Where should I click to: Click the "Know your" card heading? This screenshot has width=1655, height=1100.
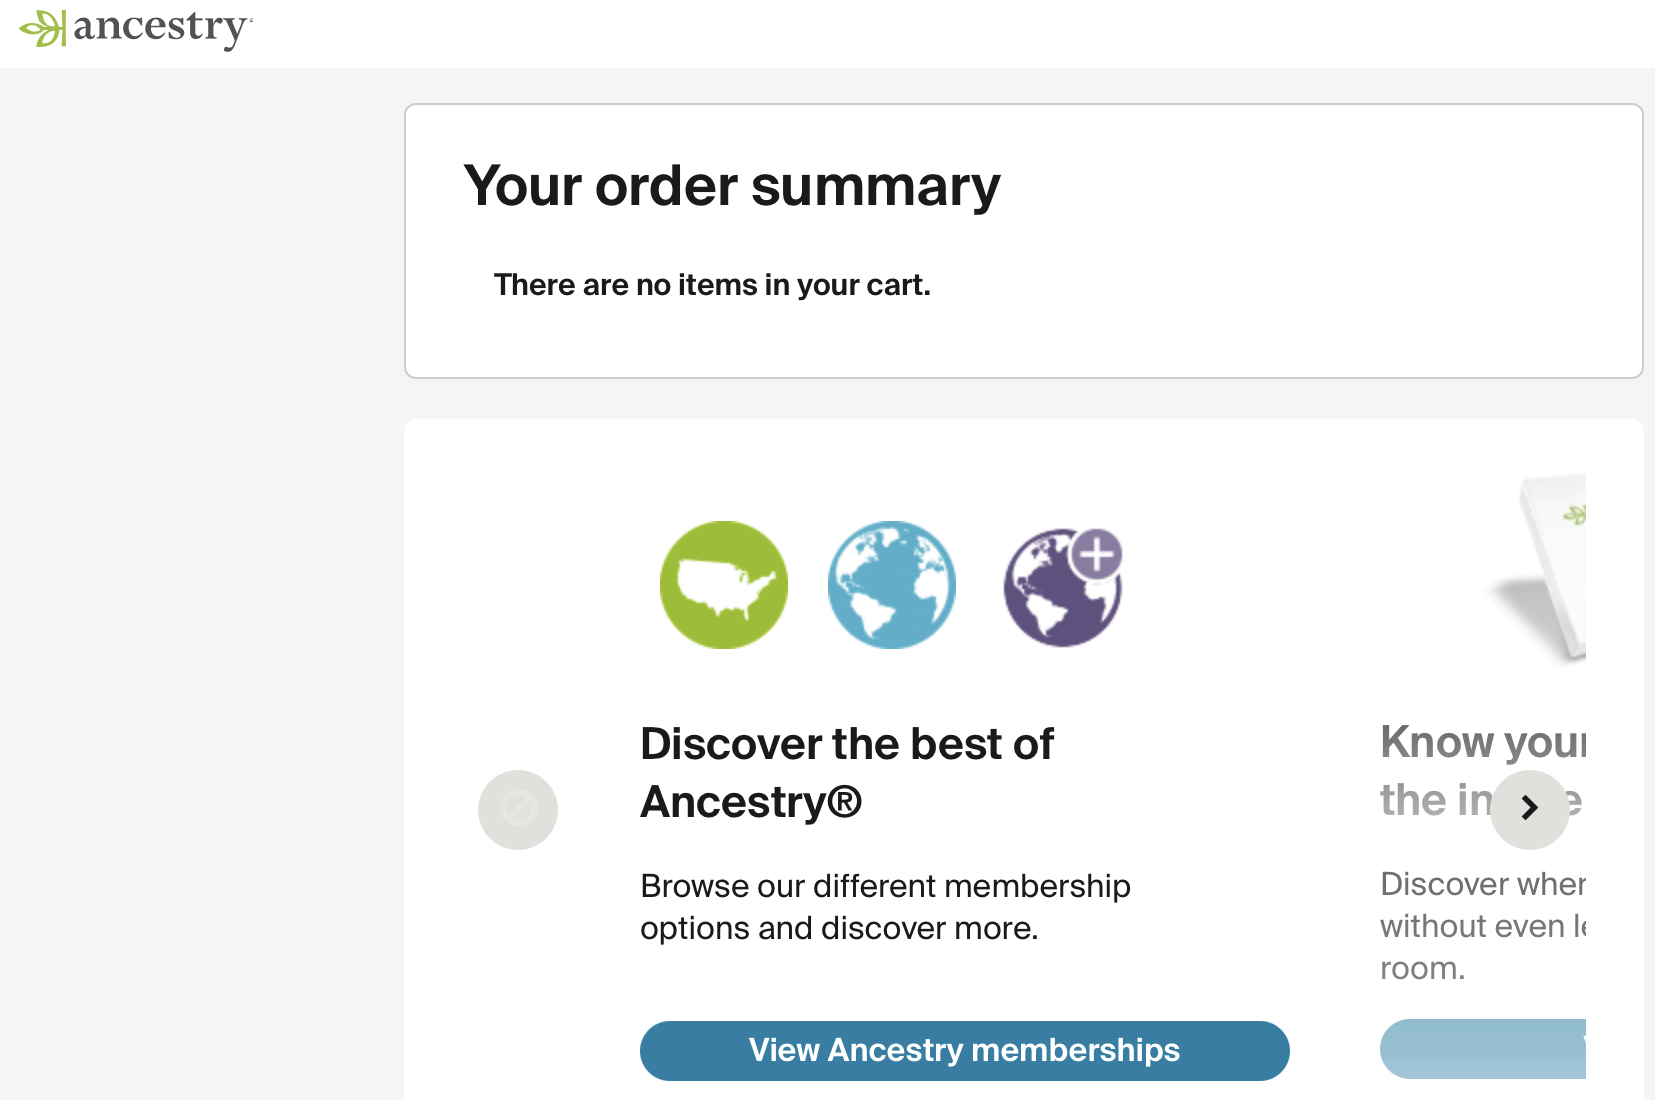pyautogui.click(x=1483, y=742)
